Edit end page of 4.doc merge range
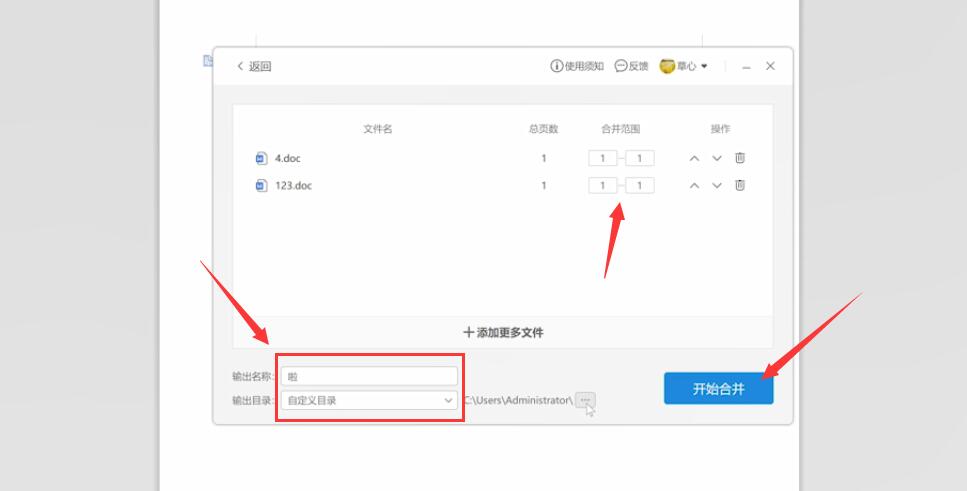 coord(640,159)
